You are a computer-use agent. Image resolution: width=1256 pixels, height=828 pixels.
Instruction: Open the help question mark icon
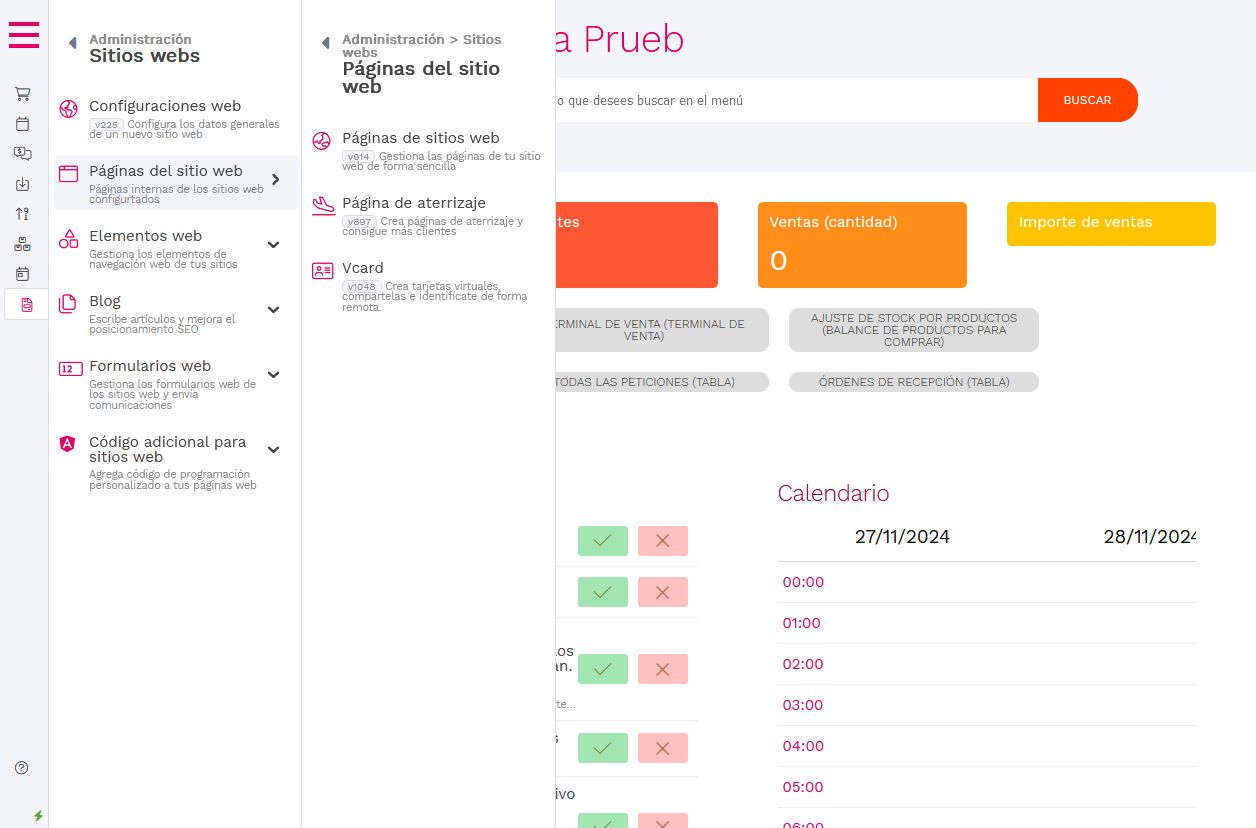click(22, 768)
